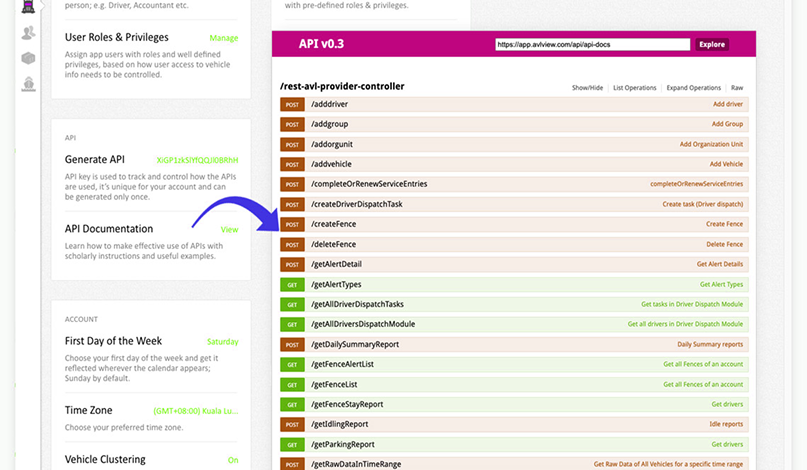Image resolution: width=807 pixels, height=470 pixels.
Task: Click the GET badge next to /getFenceList
Action: [293, 384]
